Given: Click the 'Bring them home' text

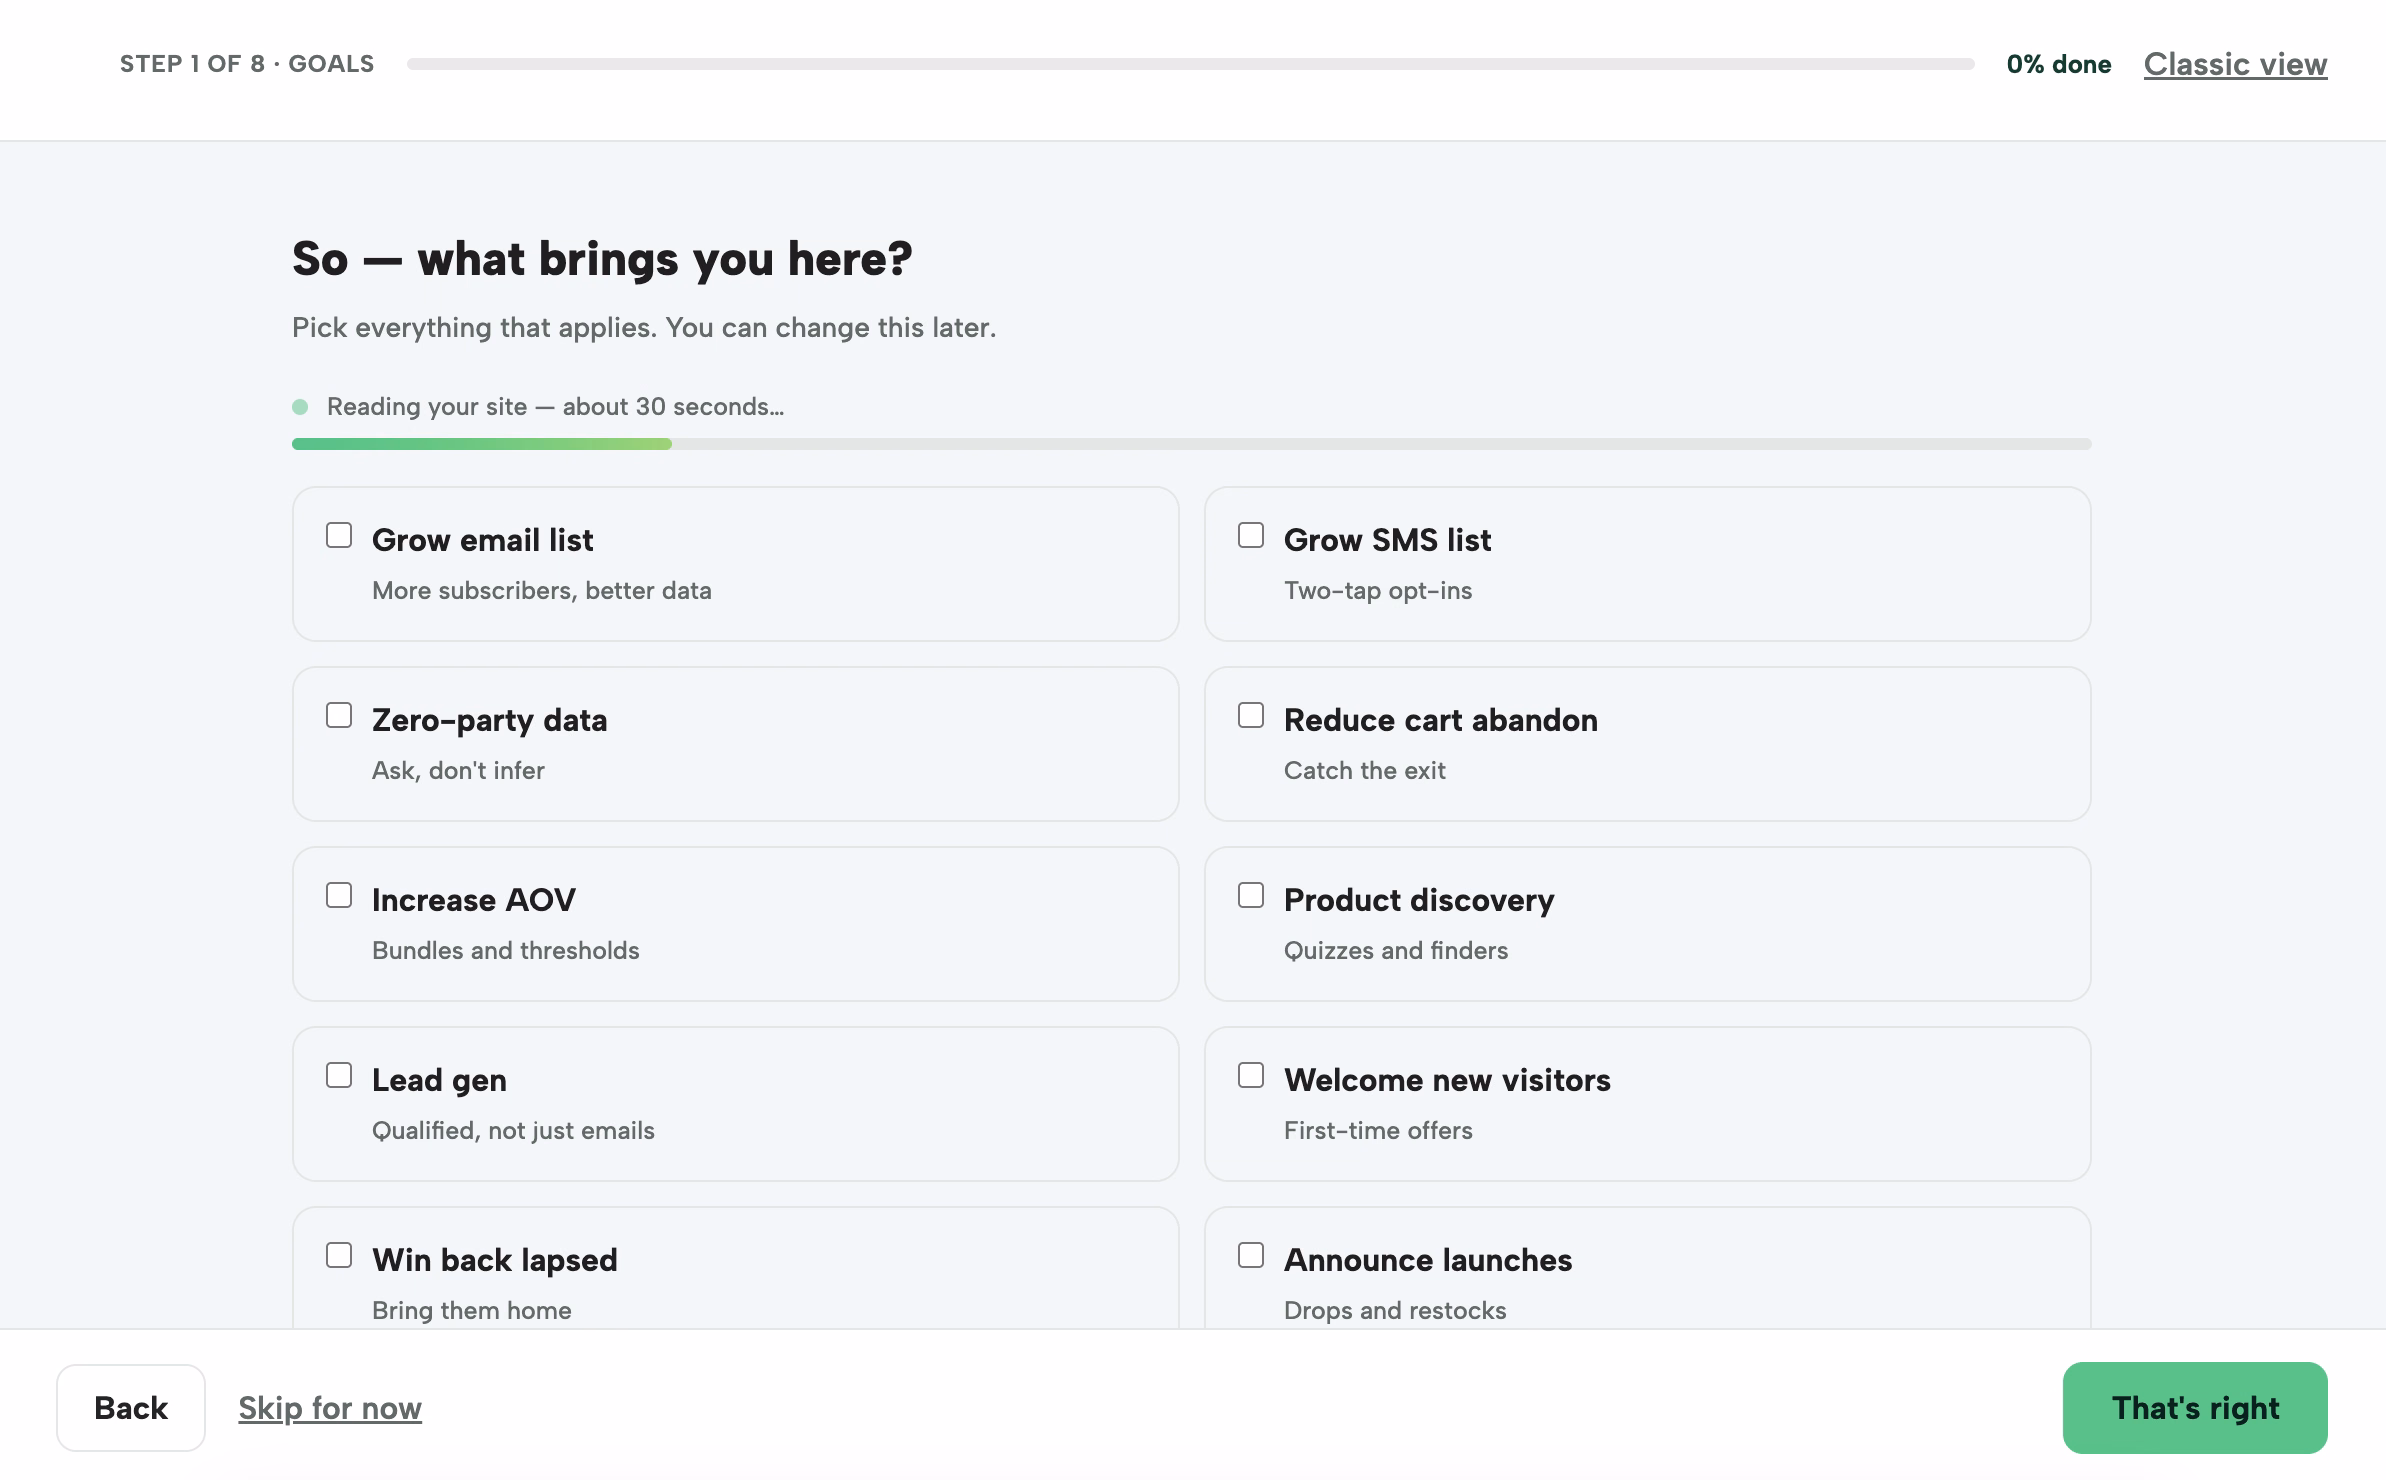Looking at the screenshot, I should click(x=472, y=1311).
